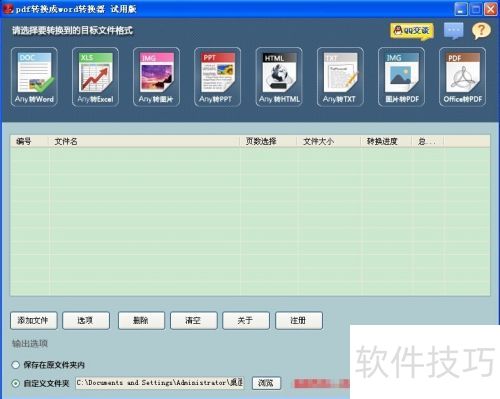Clear the list with 清空 button

(x=194, y=321)
